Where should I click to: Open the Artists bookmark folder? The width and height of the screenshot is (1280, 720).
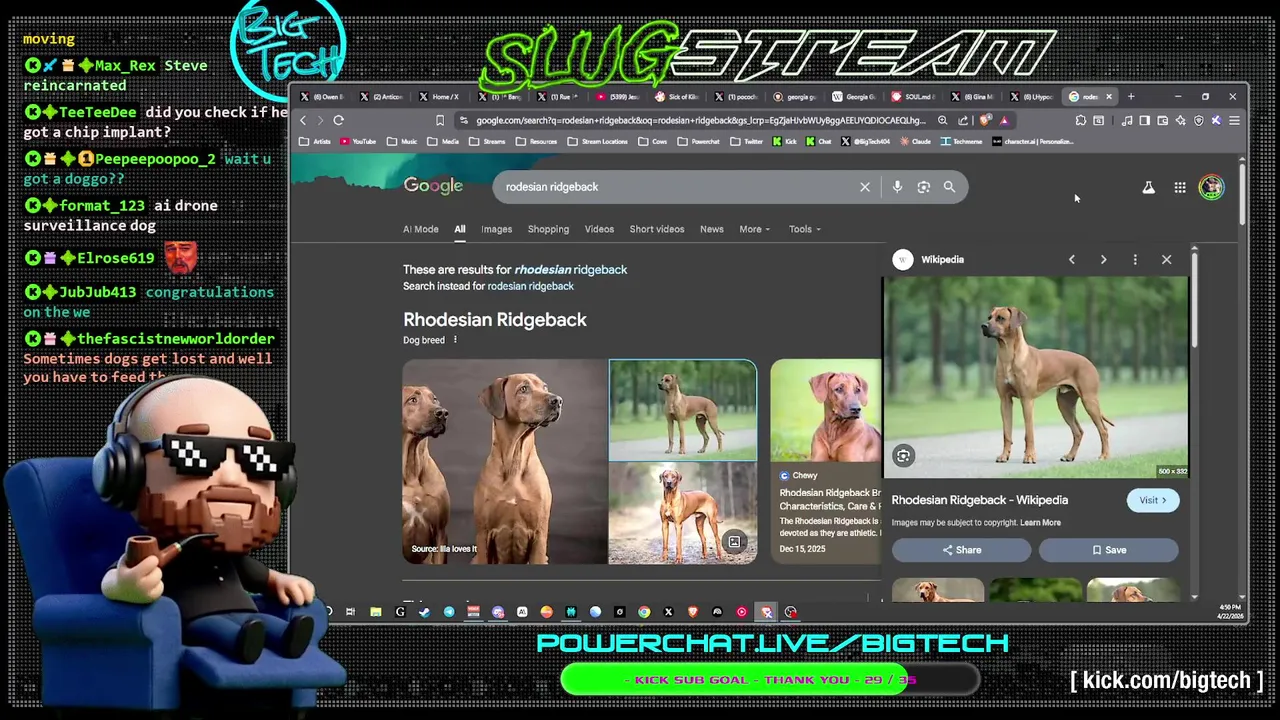click(316, 142)
